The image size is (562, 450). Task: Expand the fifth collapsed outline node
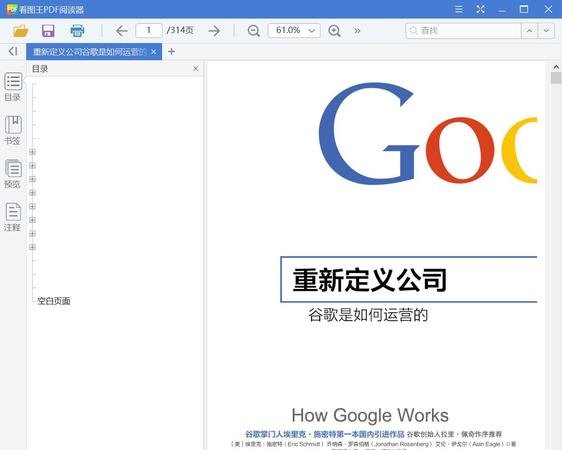pos(33,206)
